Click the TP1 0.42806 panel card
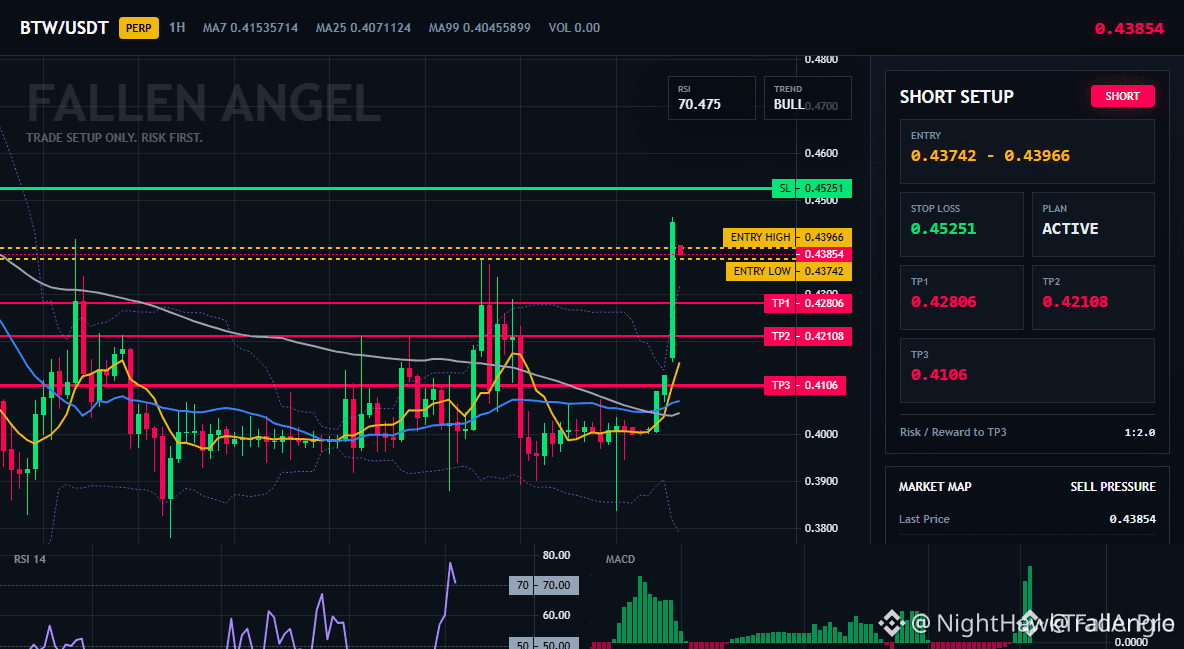This screenshot has width=1184, height=649. pos(961,297)
